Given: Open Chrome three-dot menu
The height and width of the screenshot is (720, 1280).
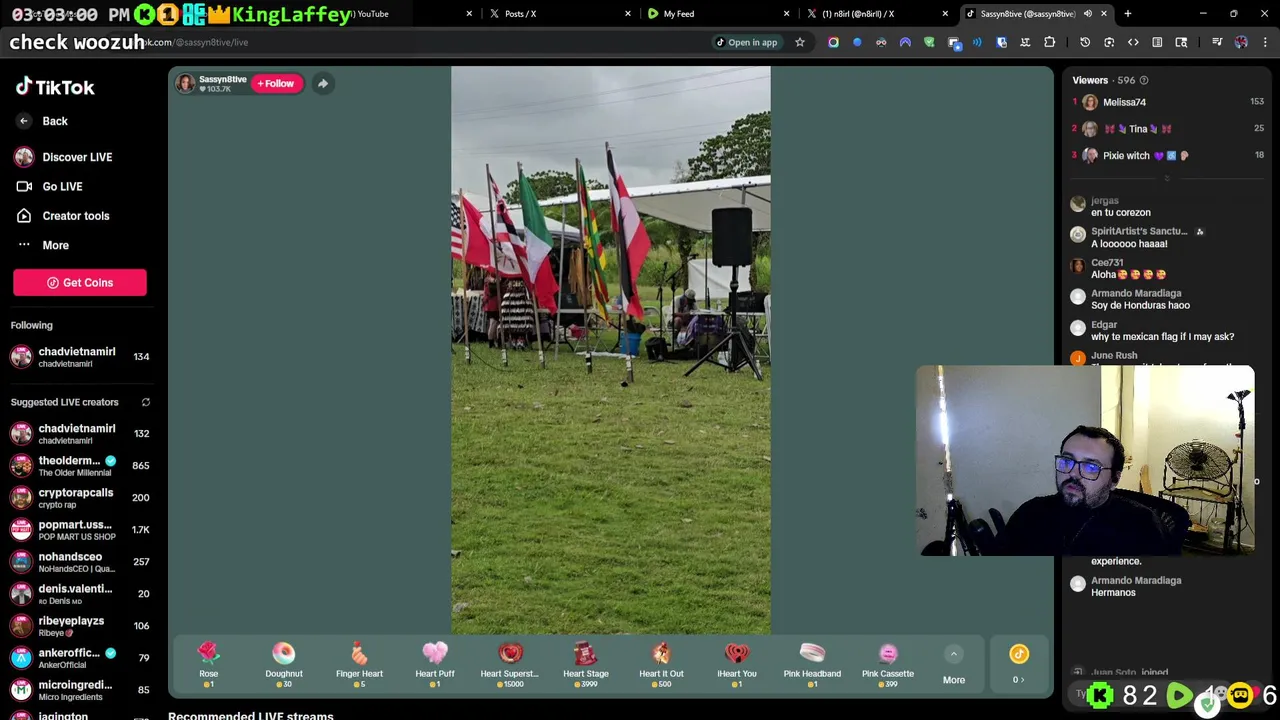Looking at the screenshot, I should [1265, 42].
